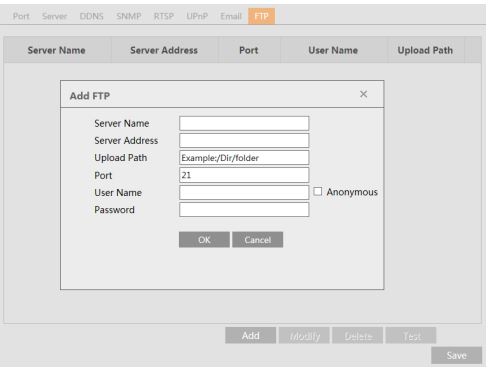
Task: Click the Port column header
Action: (x=249, y=50)
